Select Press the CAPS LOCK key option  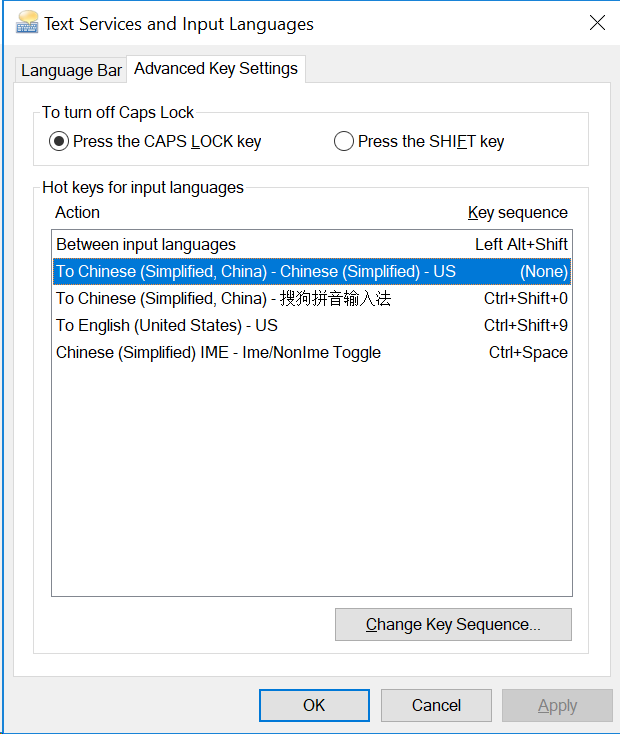coord(60,142)
